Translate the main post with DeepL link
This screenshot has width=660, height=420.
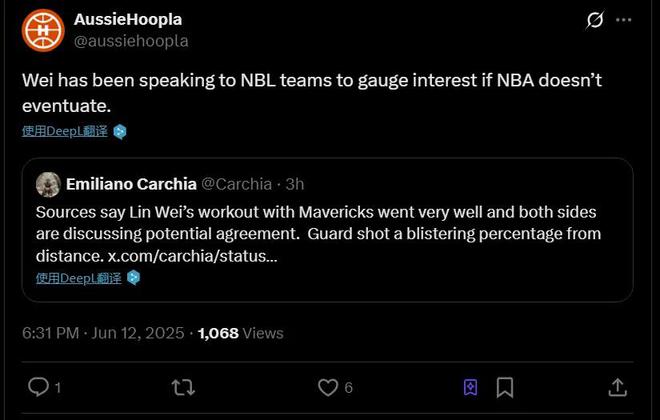point(64,131)
